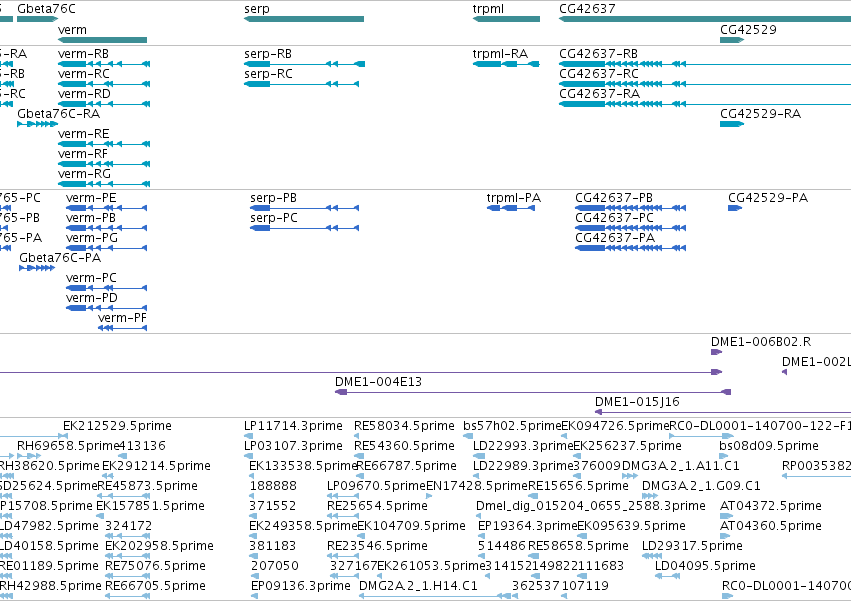Click the CG42529 gene label
The width and height of the screenshot is (851, 601).
[x=748, y=30]
